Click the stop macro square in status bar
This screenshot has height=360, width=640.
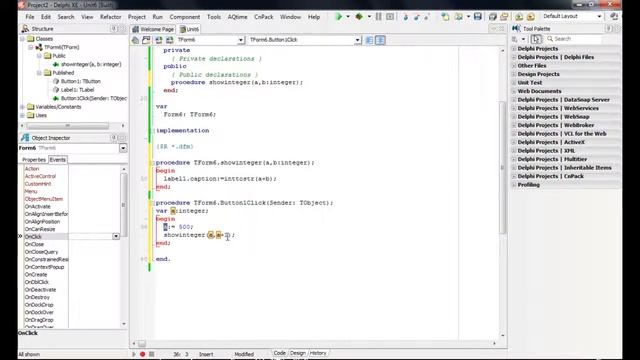click(151, 354)
